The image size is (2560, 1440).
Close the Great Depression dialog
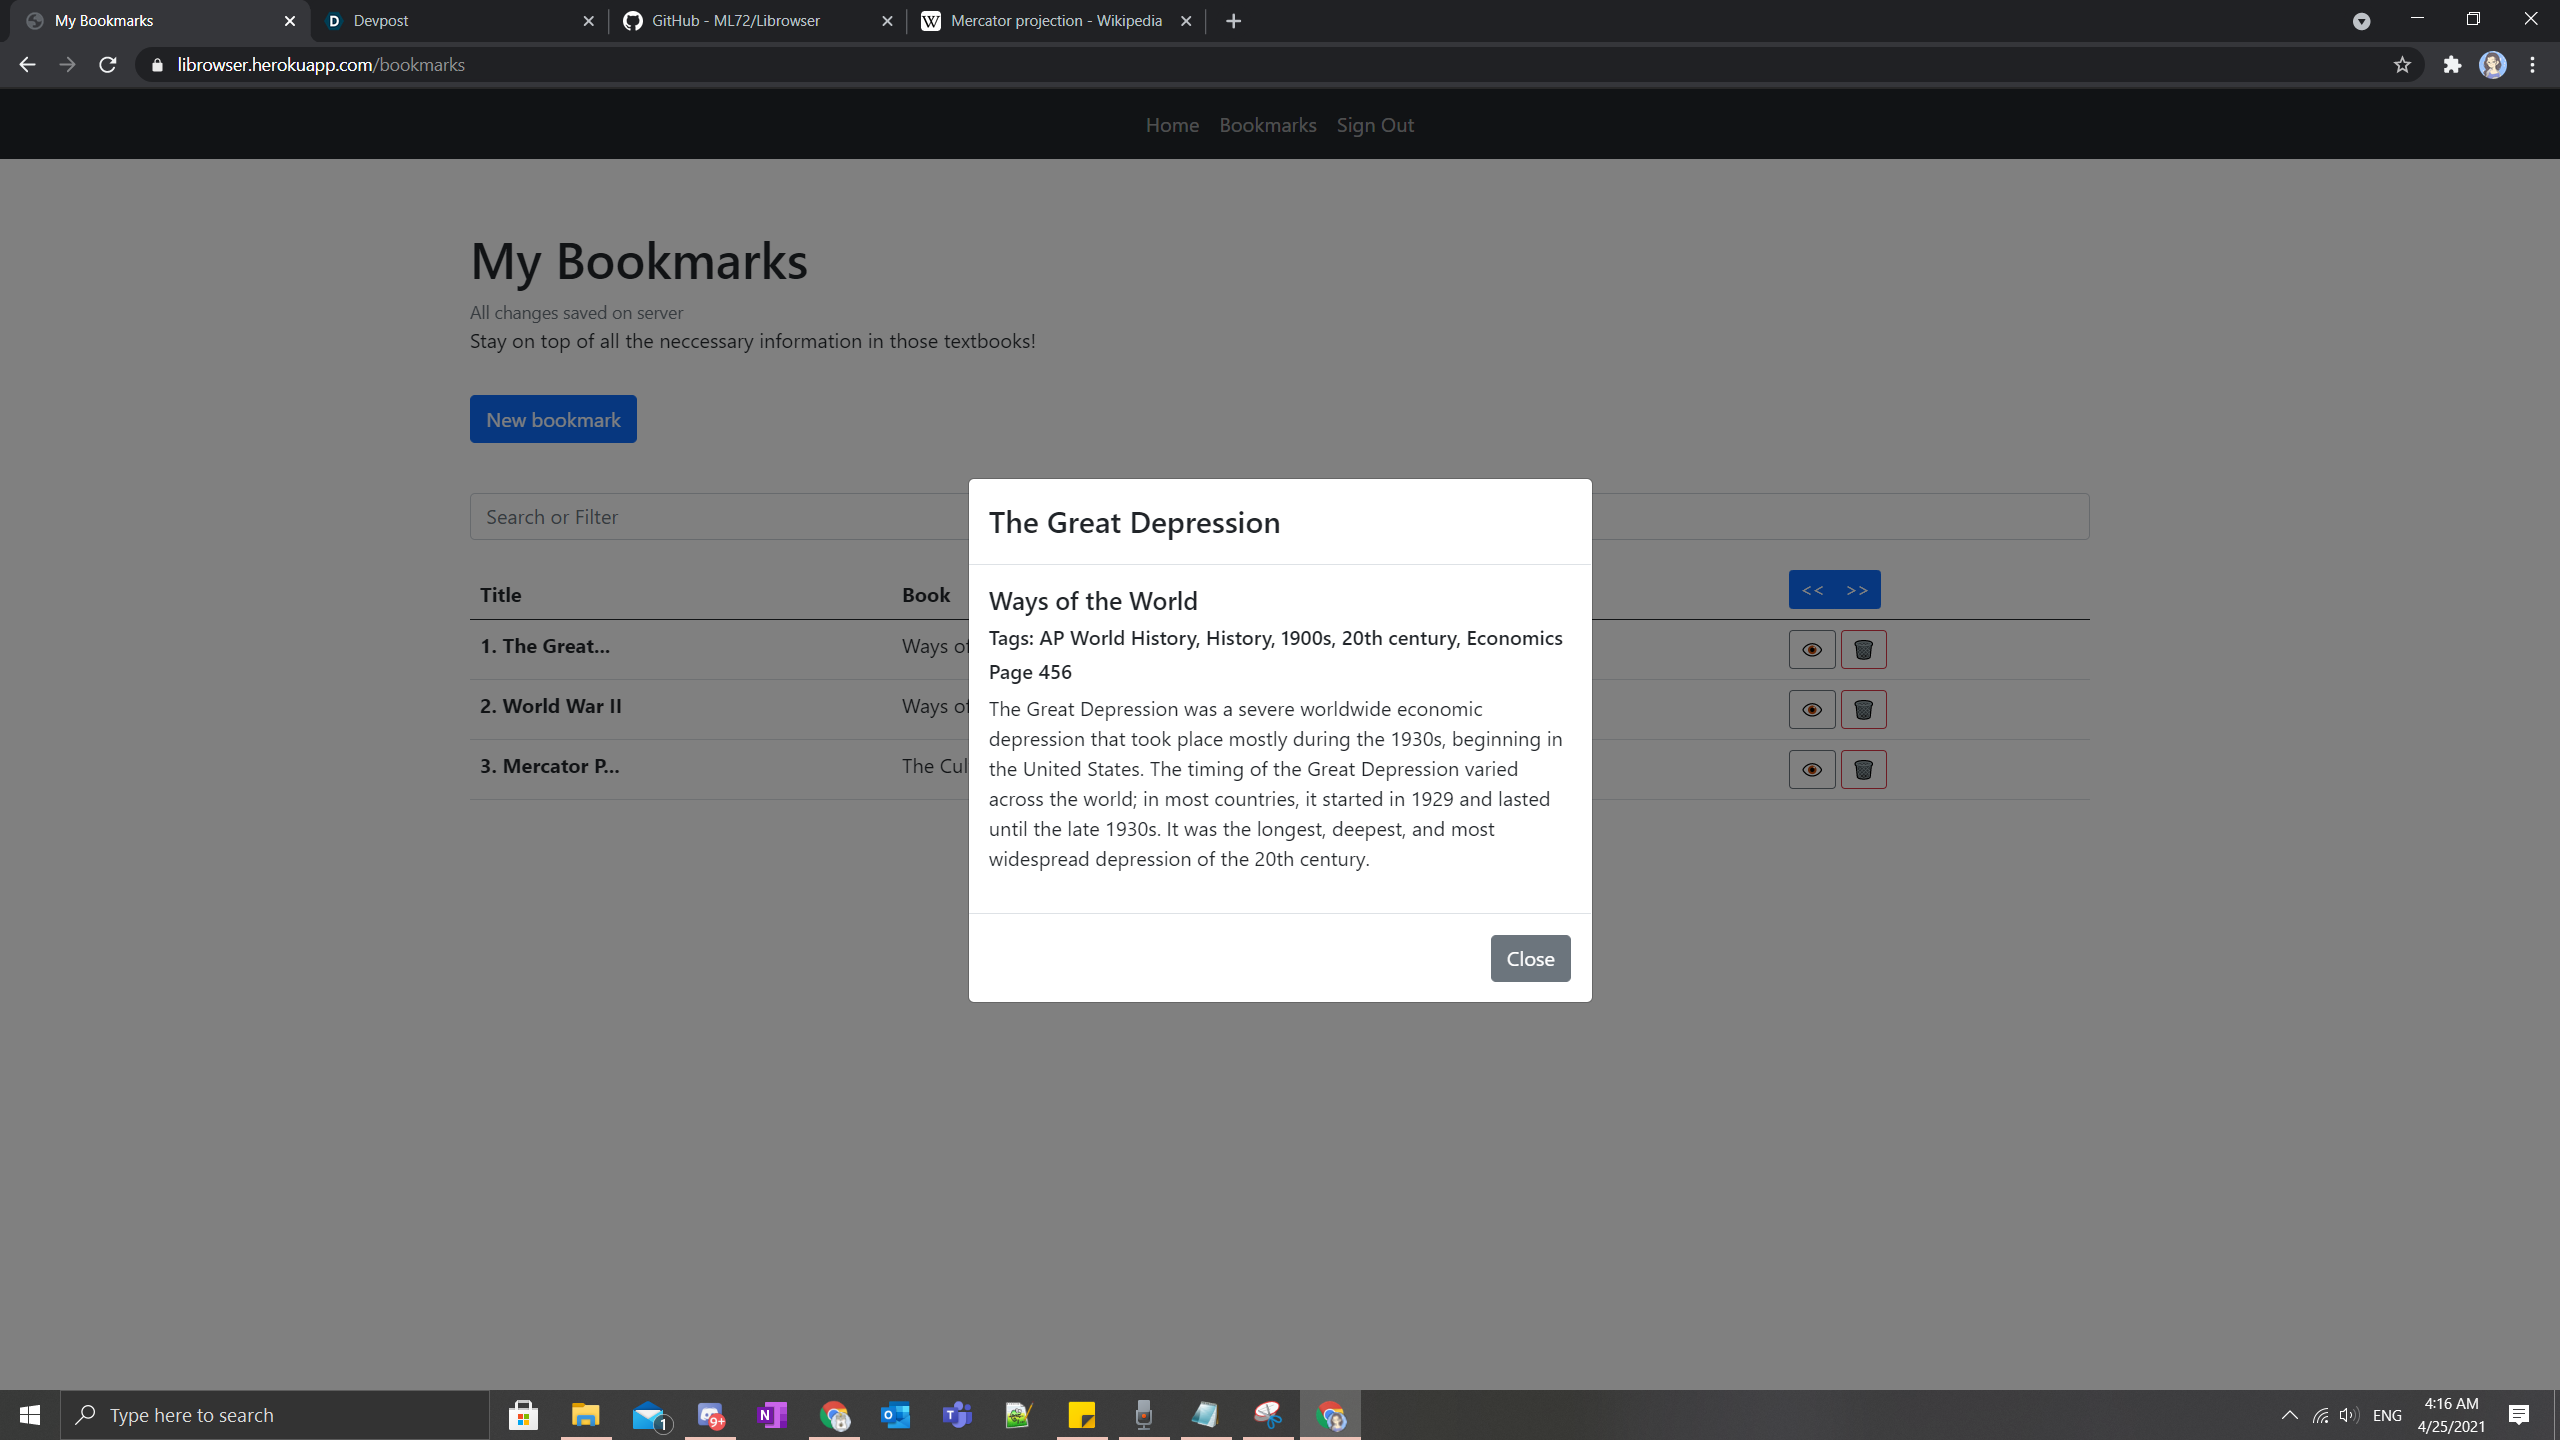[x=1529, y=959]
